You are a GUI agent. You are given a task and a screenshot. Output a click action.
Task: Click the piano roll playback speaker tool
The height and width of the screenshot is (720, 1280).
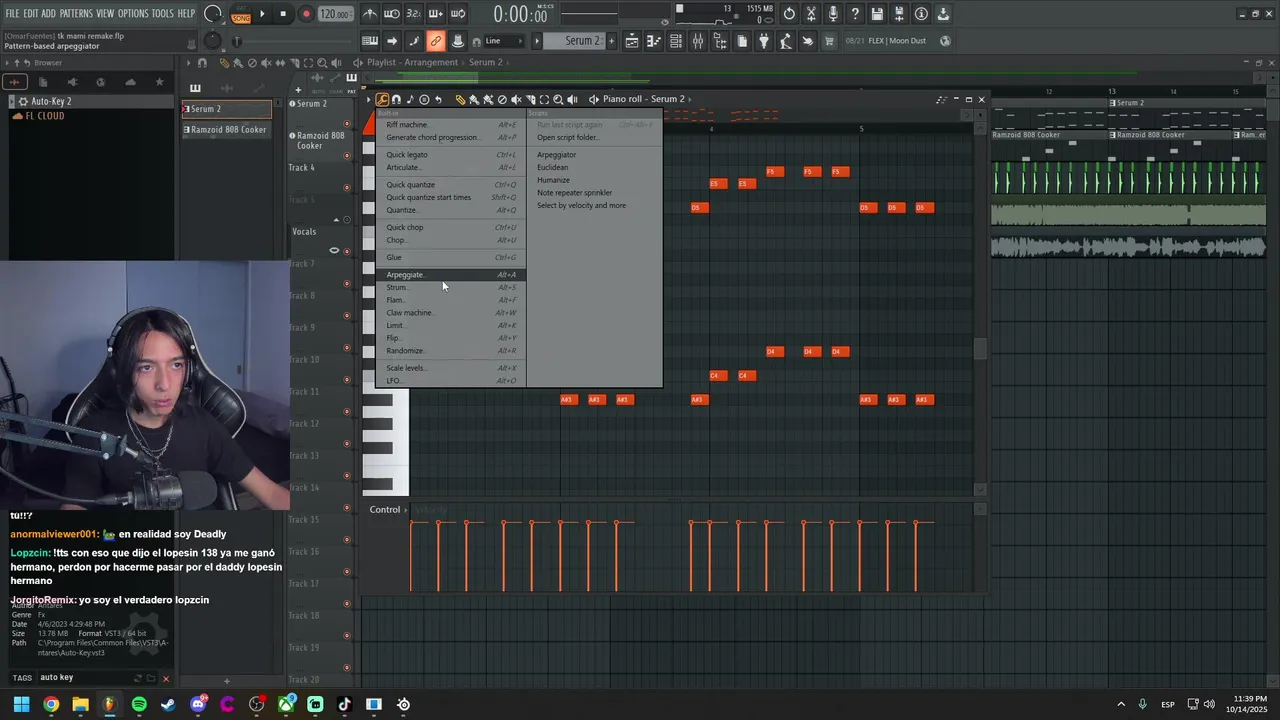tap(572, 99)
